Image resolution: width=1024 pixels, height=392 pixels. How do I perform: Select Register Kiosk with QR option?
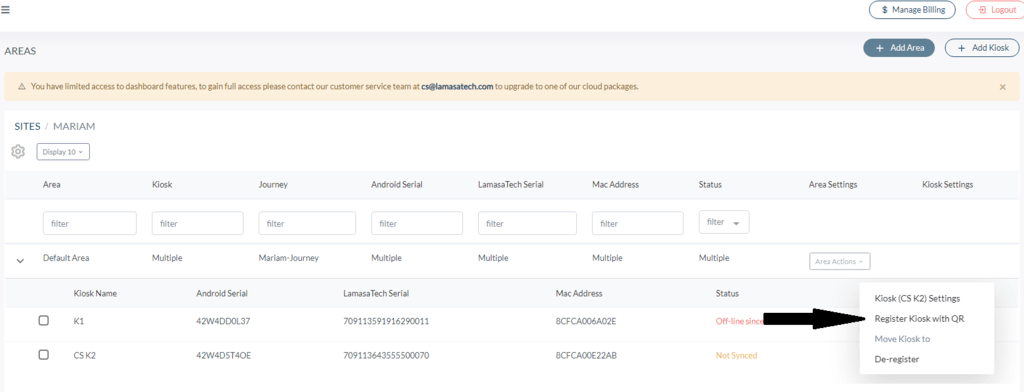(919, 319)
